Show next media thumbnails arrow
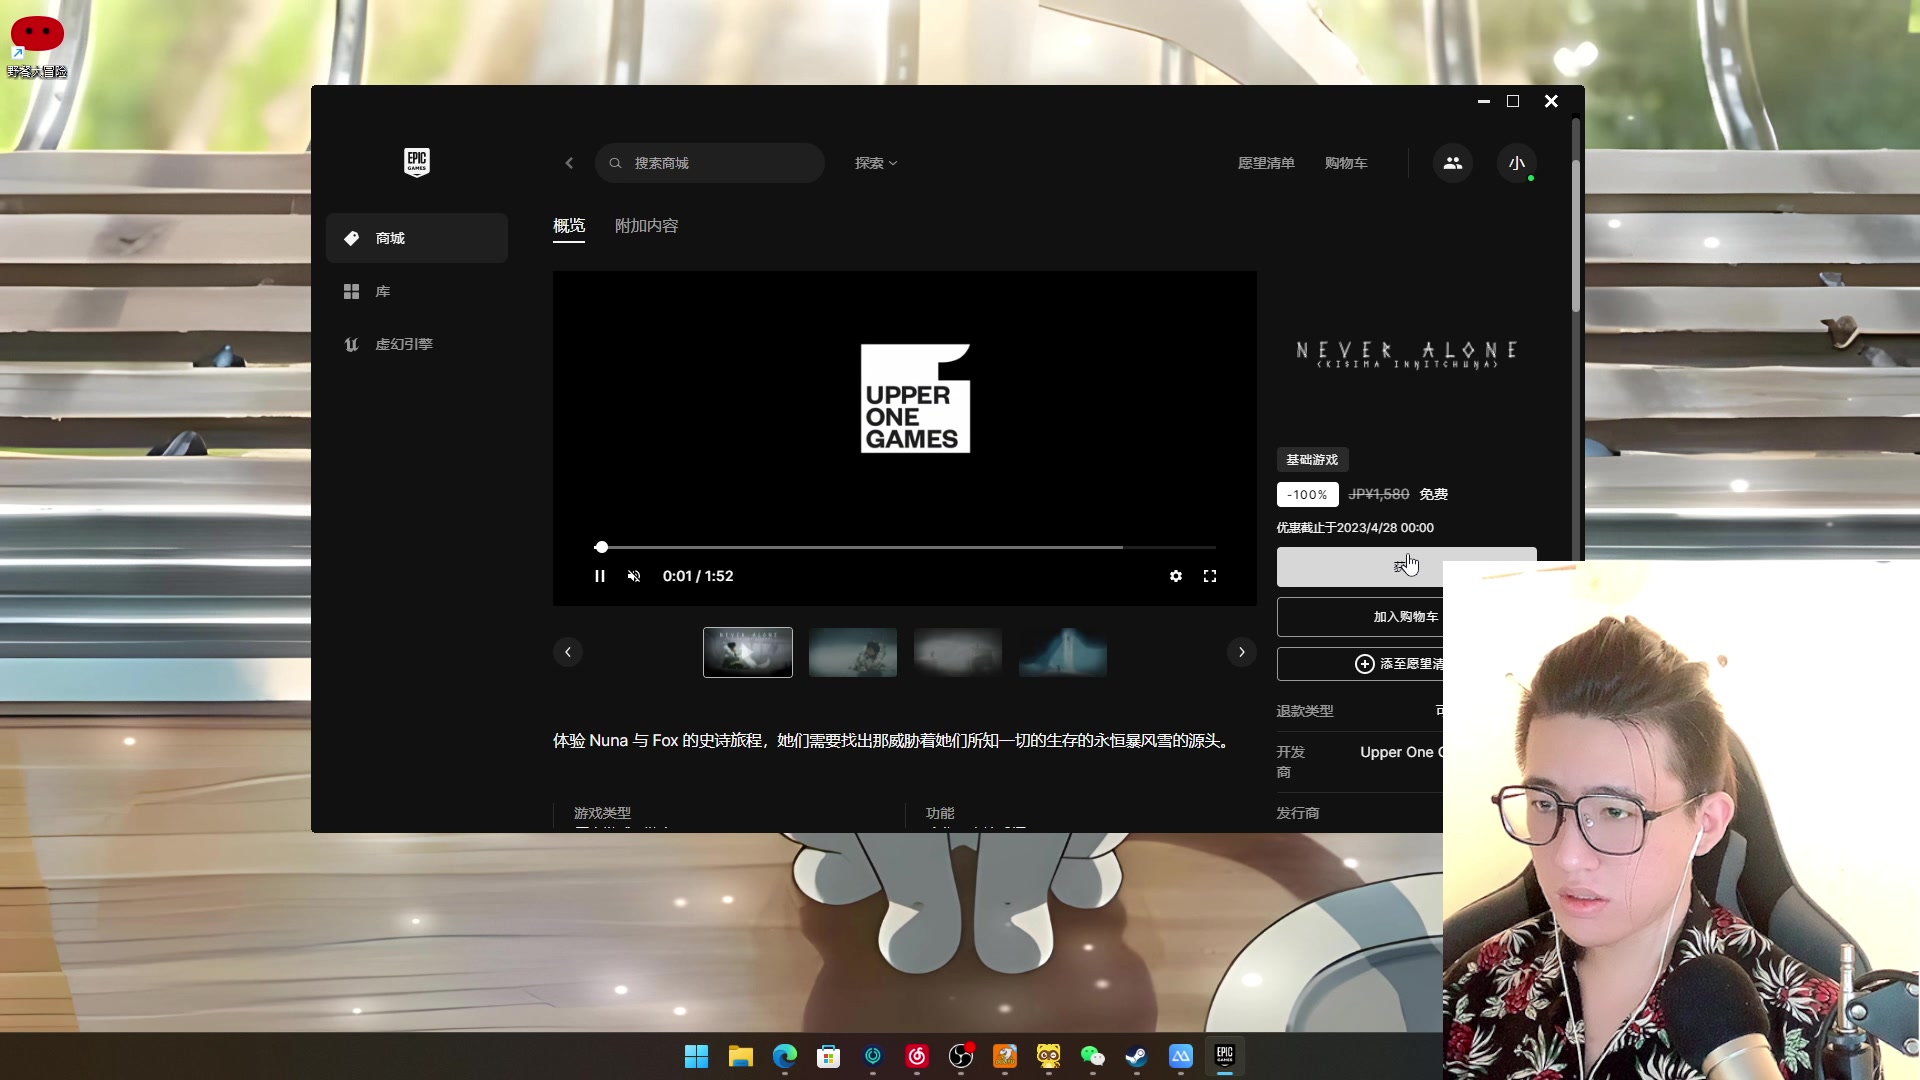 pos(1241,652)
